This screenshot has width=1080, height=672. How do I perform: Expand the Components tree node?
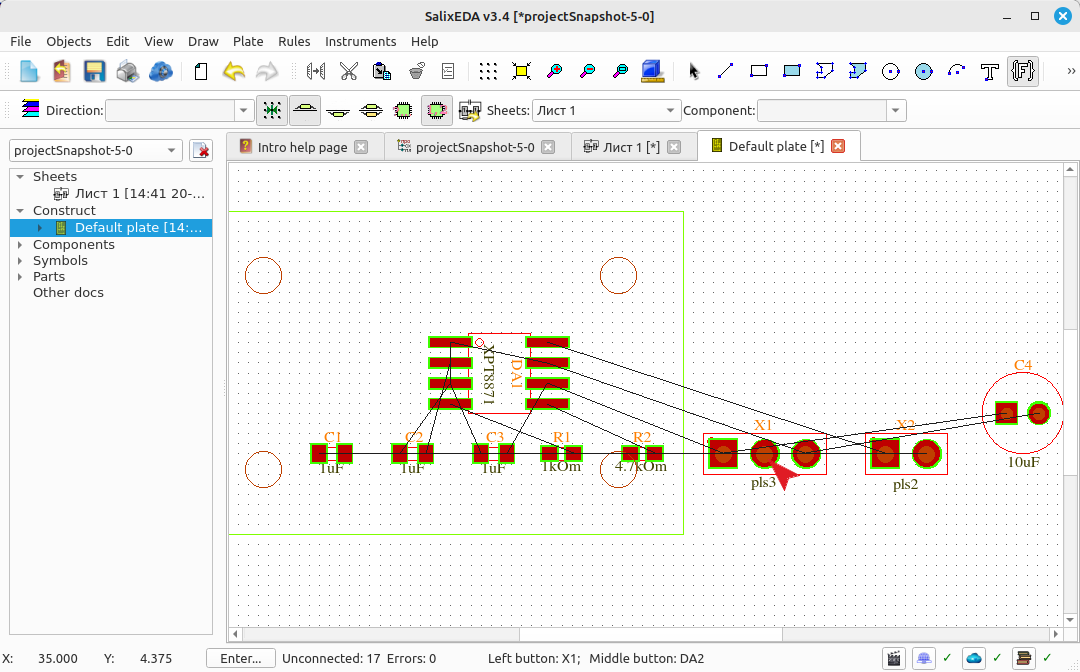[x=20, y=244]
